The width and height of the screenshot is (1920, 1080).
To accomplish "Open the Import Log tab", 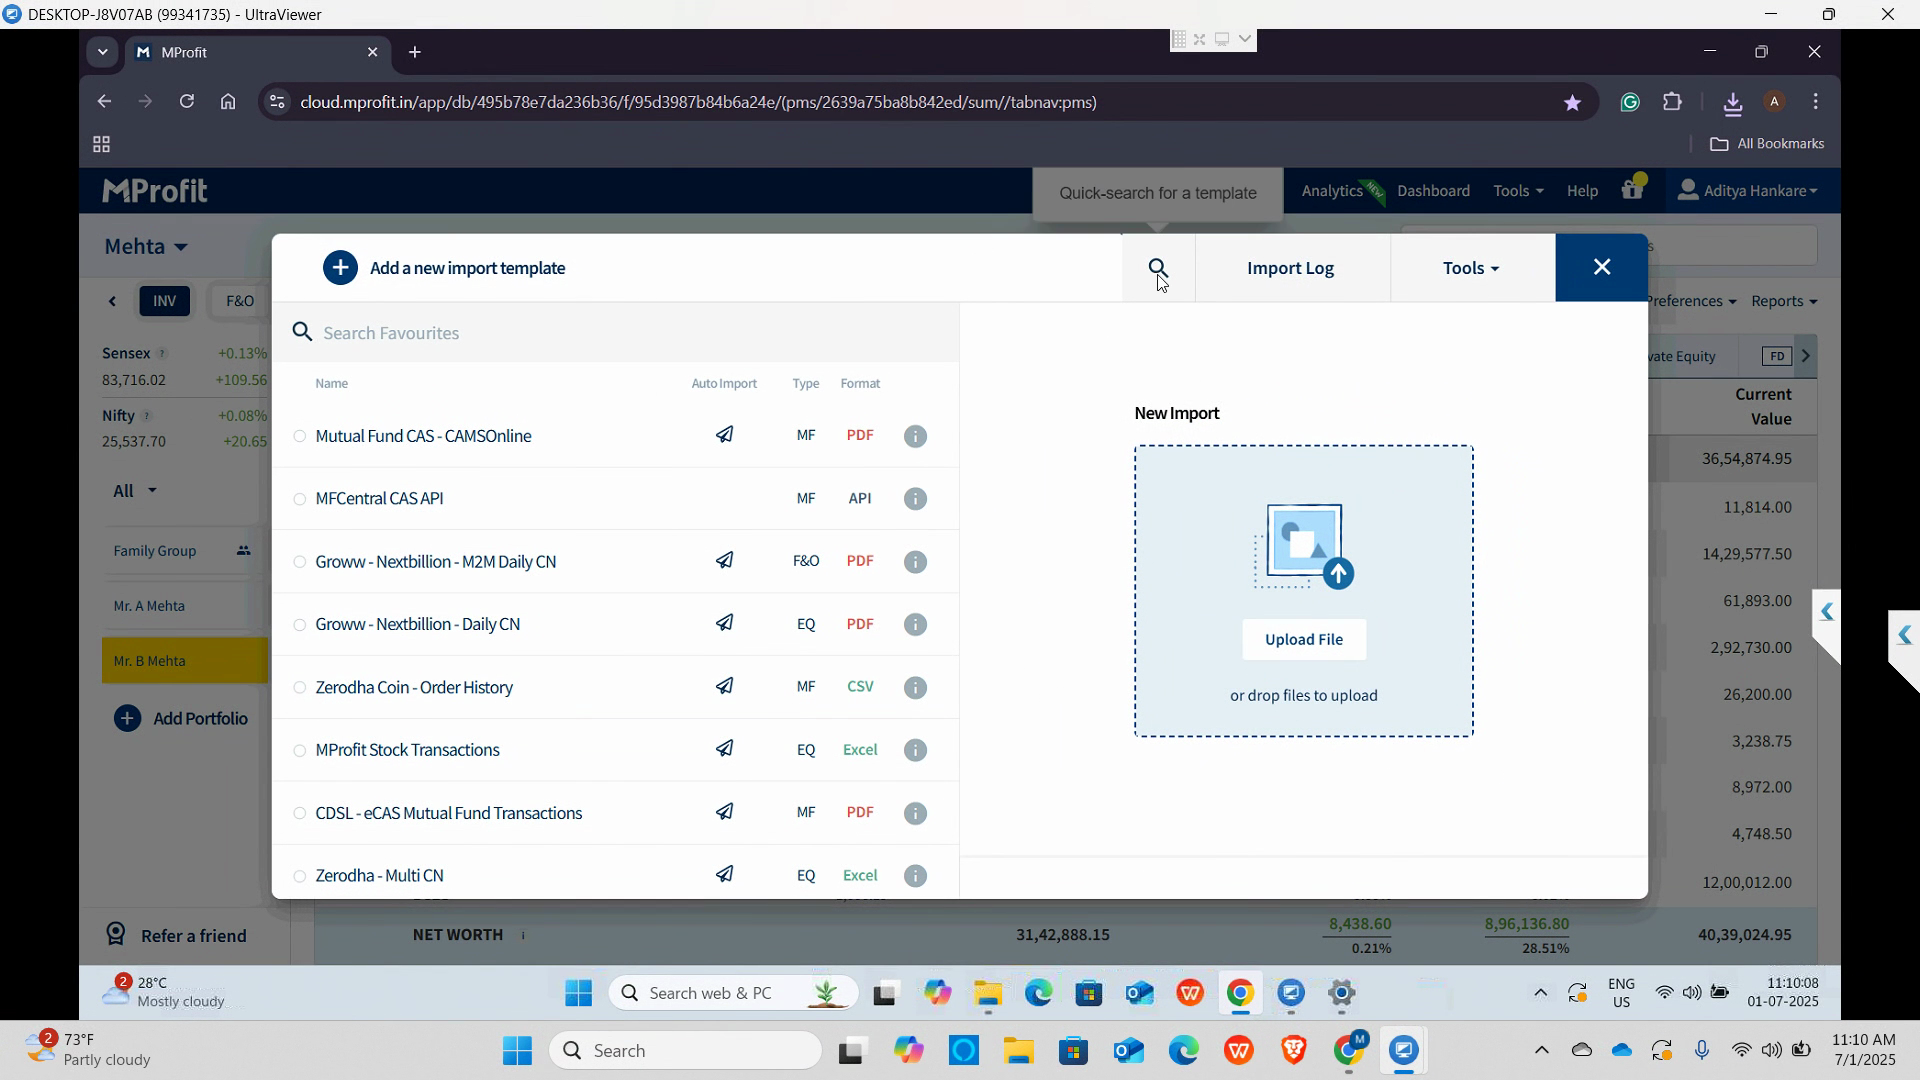I will click(1290, 268).
